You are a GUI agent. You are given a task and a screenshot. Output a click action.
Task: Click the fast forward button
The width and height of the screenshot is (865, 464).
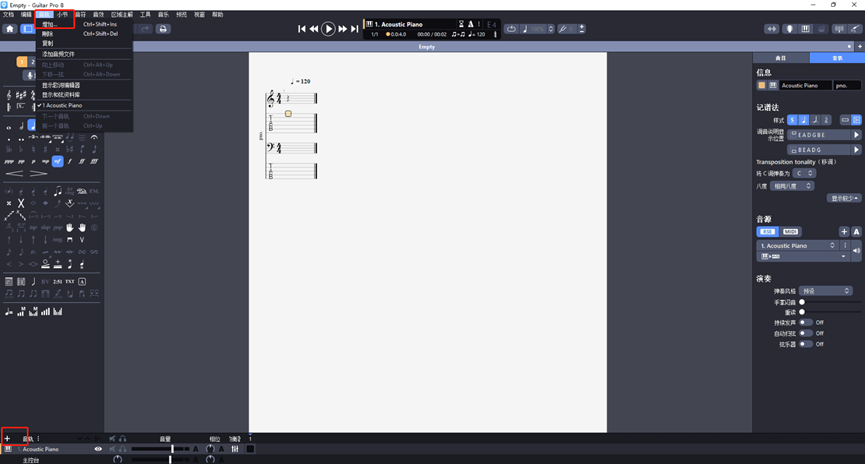point(342,29)
